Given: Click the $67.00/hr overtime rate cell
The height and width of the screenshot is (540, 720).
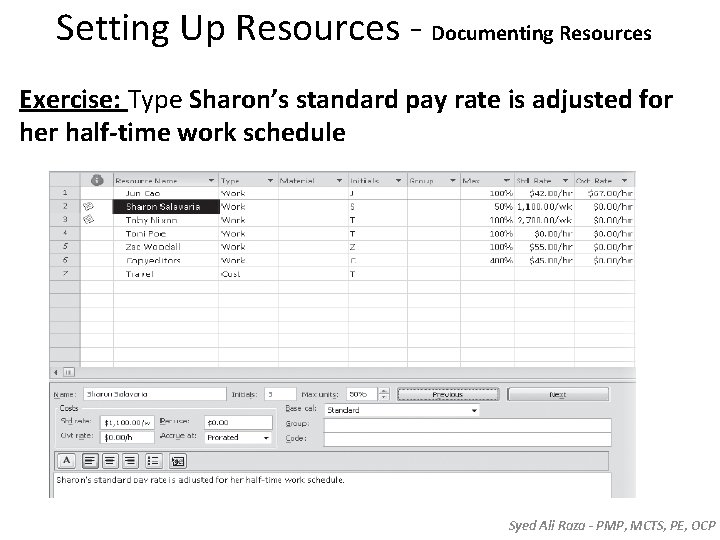Looking at the screenshot, I should coord(604,193).
